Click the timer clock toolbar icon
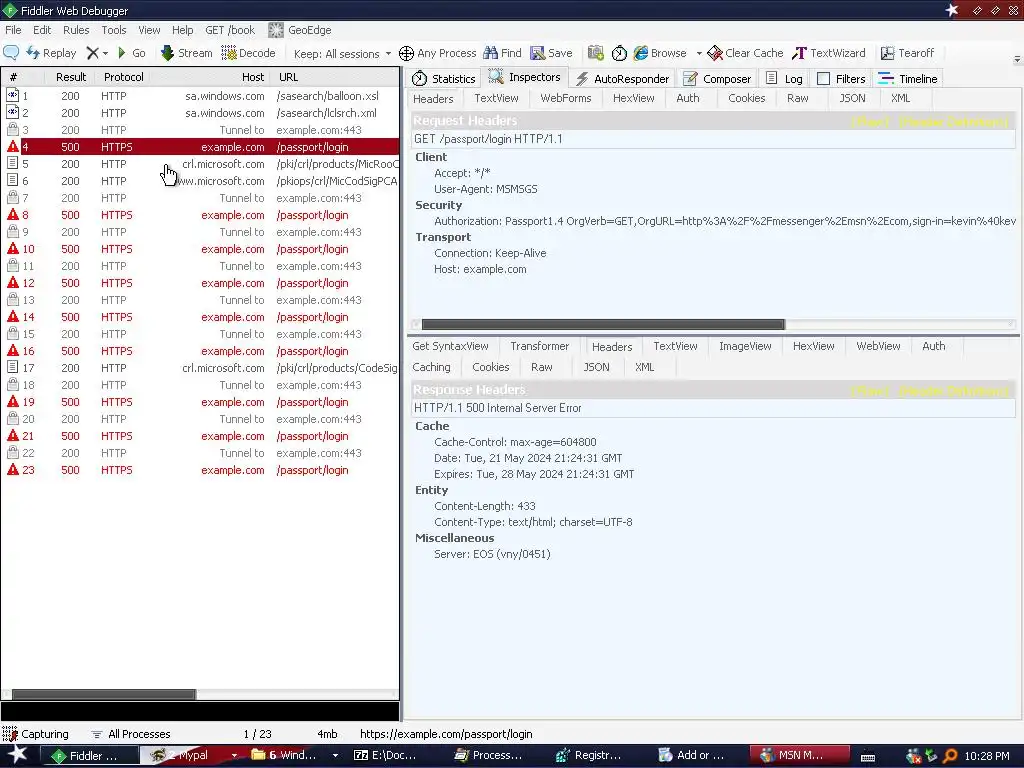Viewport: 1024px width, 768px height. tap(619, 53)
